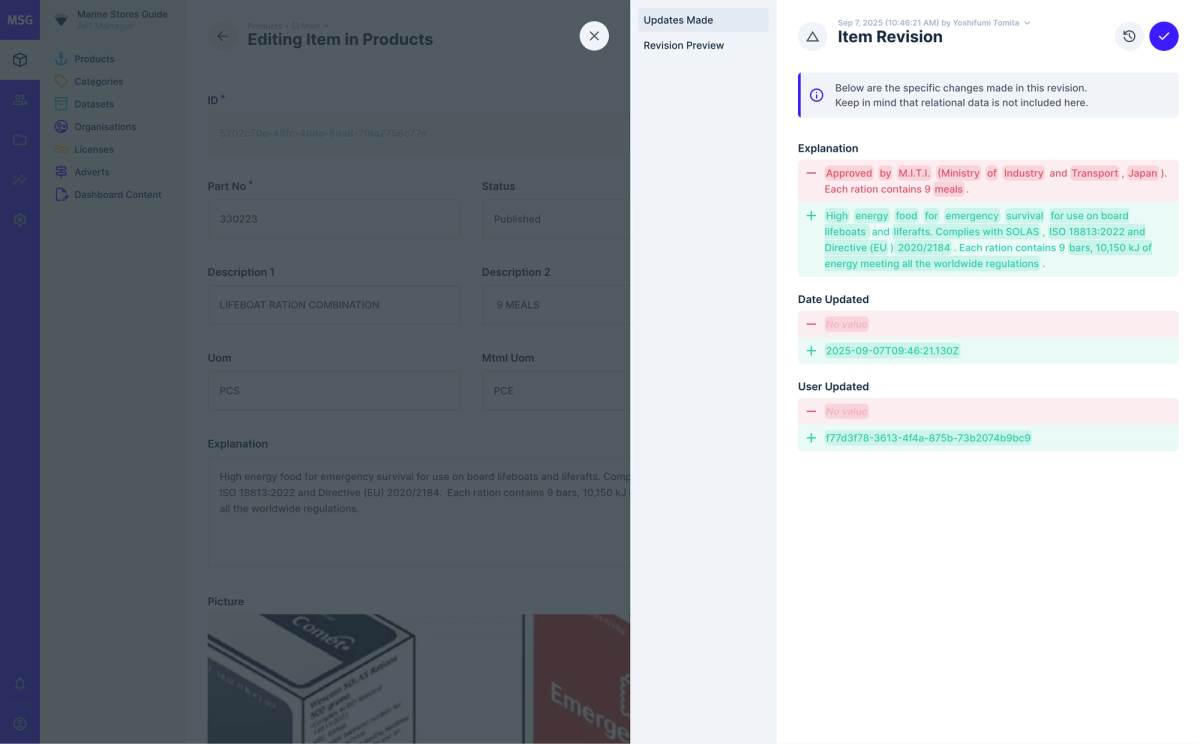The width and height of the screenshot is (1200, 744).
Task: Click the Datasets table icon
Action: click(61, 104)
